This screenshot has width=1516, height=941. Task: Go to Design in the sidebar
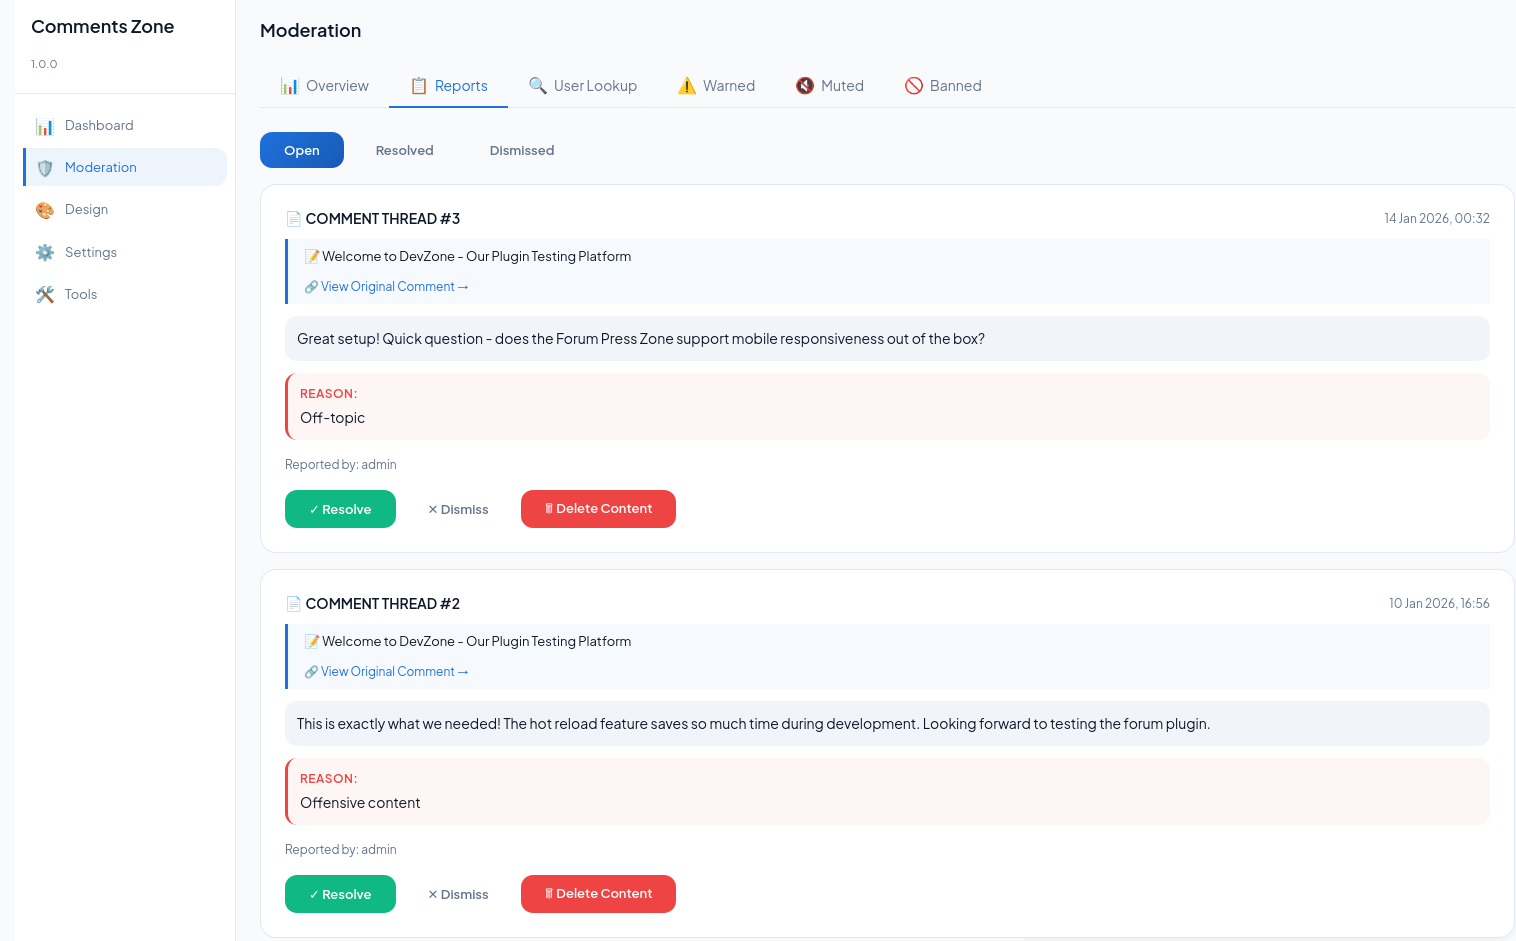tap(125, 210)
